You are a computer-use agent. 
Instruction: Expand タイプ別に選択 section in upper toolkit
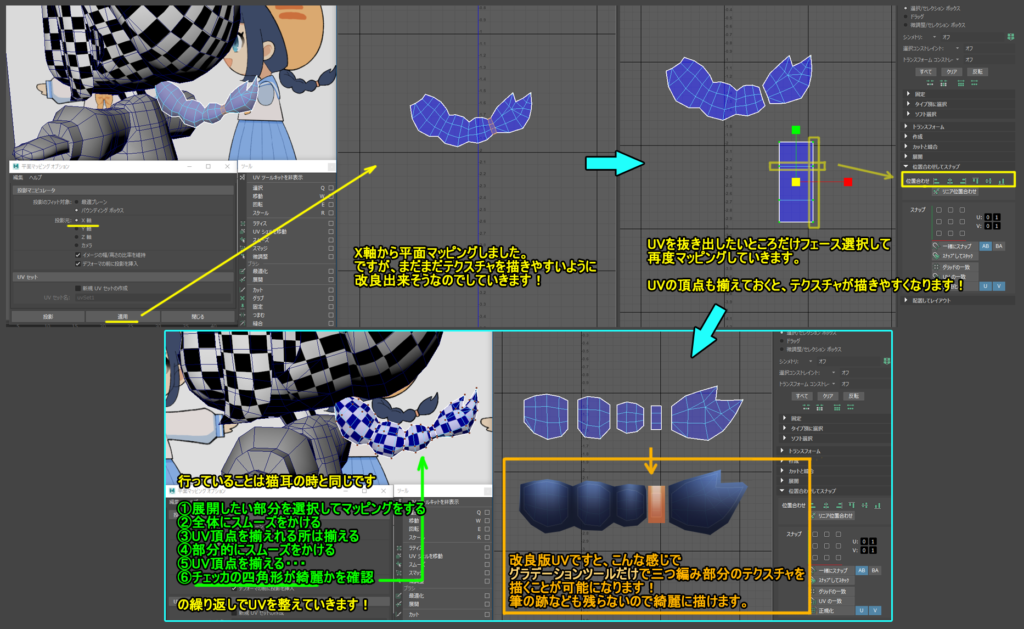point(908,104)
